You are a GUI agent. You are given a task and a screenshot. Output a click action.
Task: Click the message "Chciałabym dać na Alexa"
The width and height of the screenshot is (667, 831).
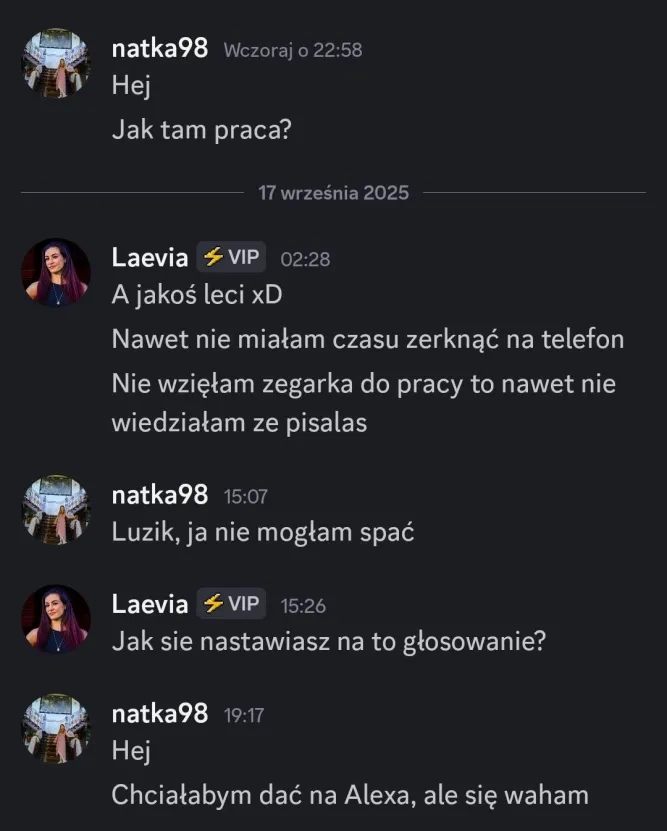pos(350,796)
